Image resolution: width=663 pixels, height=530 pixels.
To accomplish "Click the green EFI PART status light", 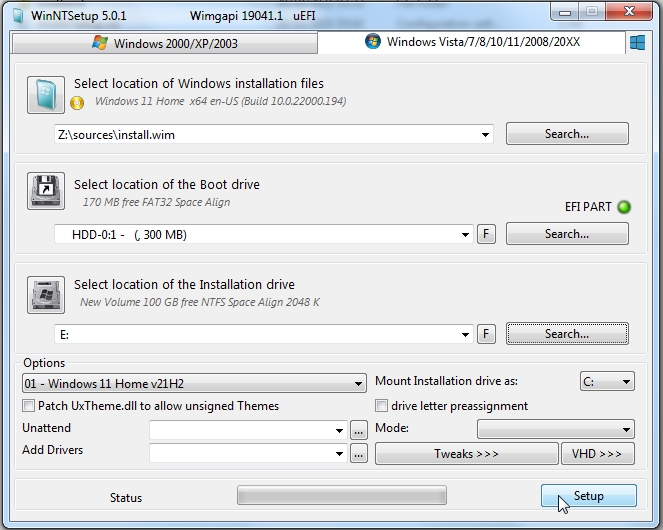I will pyautogui.click(x=624, y=207).
